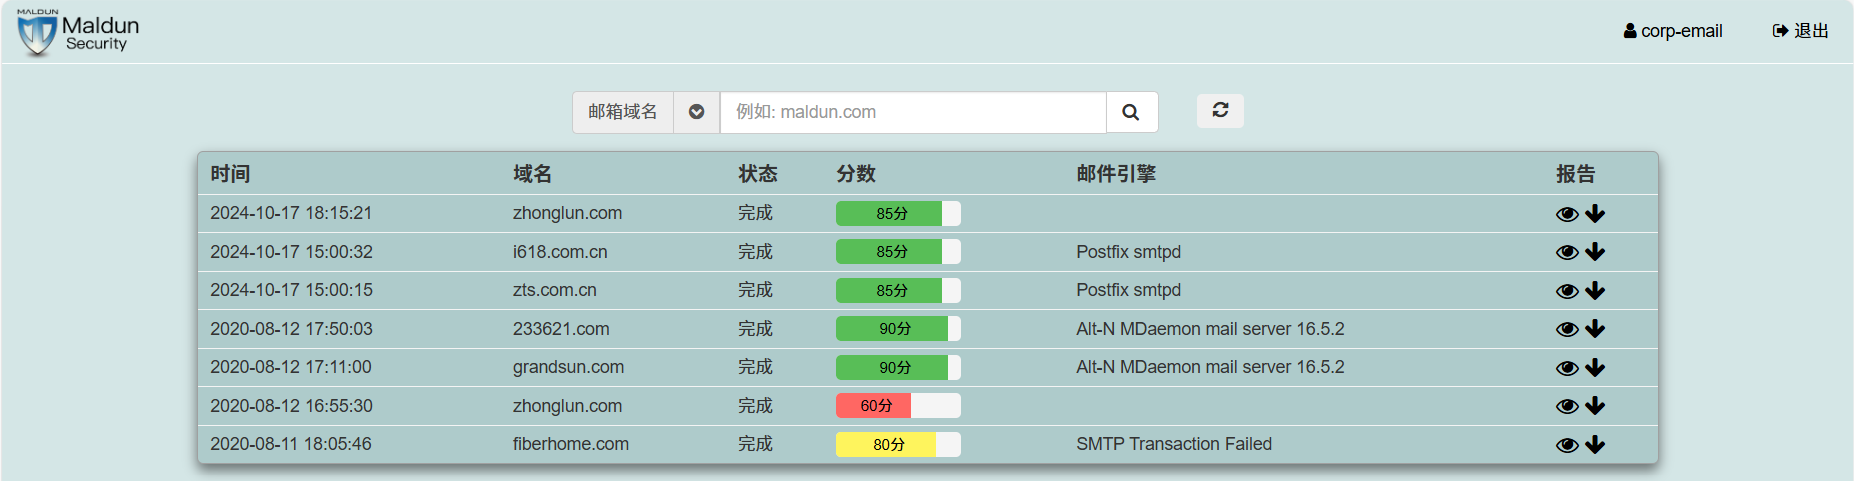The width and height of the screenshot is (1854, 481).
Task: Click the 分数 column header
Action: pos(856,174)
